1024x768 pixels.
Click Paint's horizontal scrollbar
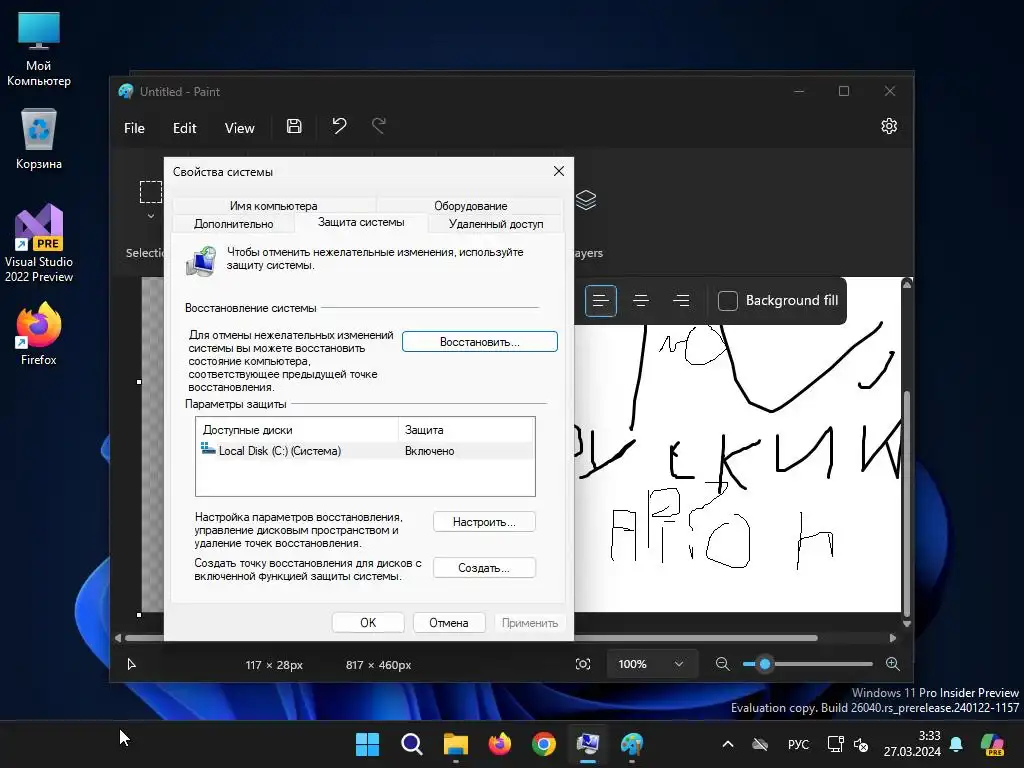coord(471,638)
